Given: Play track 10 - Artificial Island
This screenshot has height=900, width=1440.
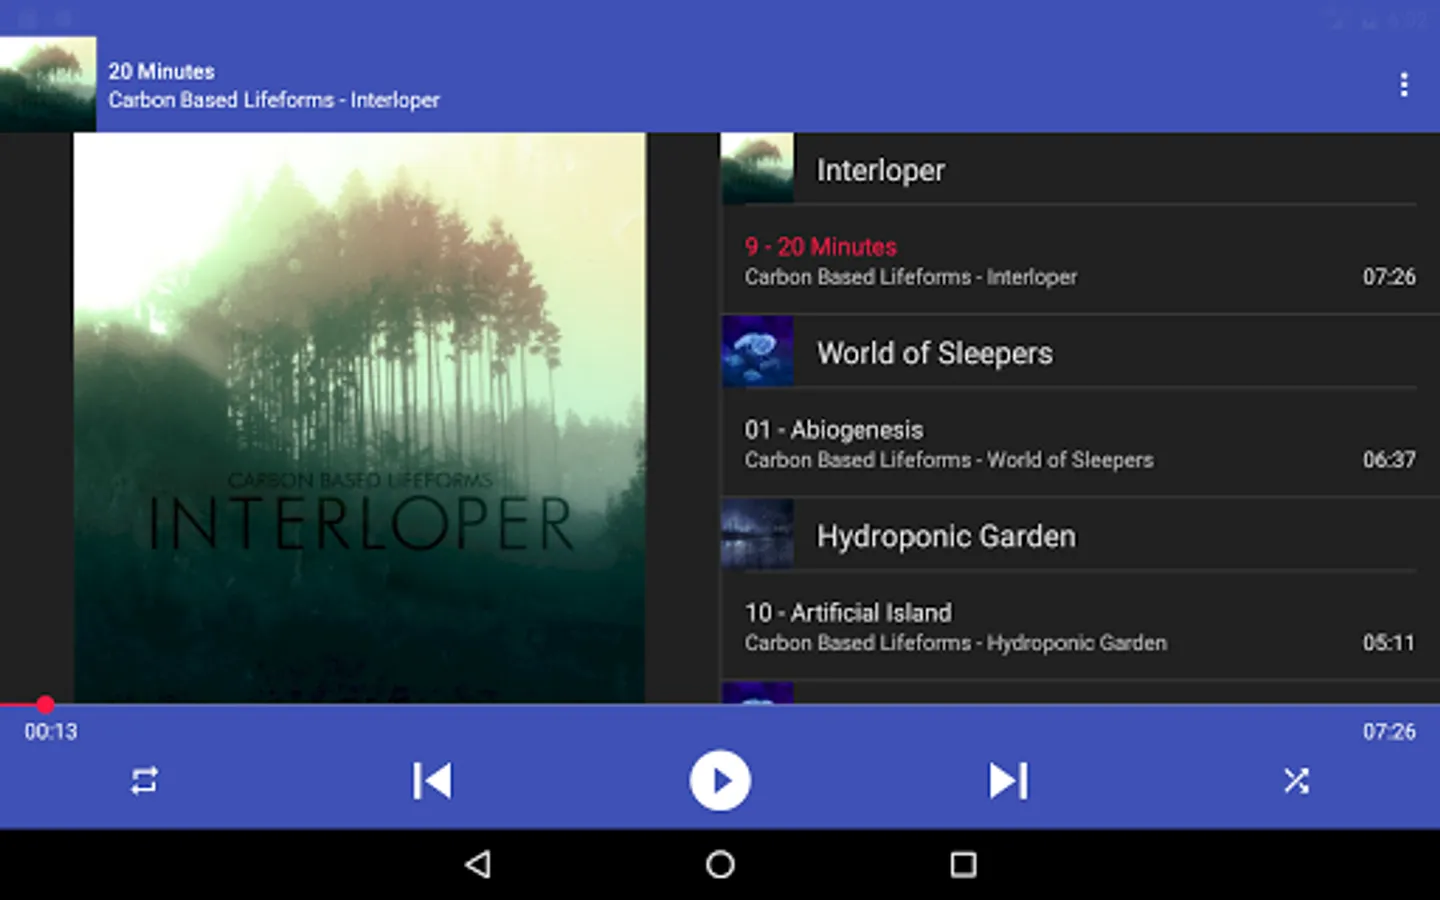Looking at the screenshot, I should [x=1080, y=627].
